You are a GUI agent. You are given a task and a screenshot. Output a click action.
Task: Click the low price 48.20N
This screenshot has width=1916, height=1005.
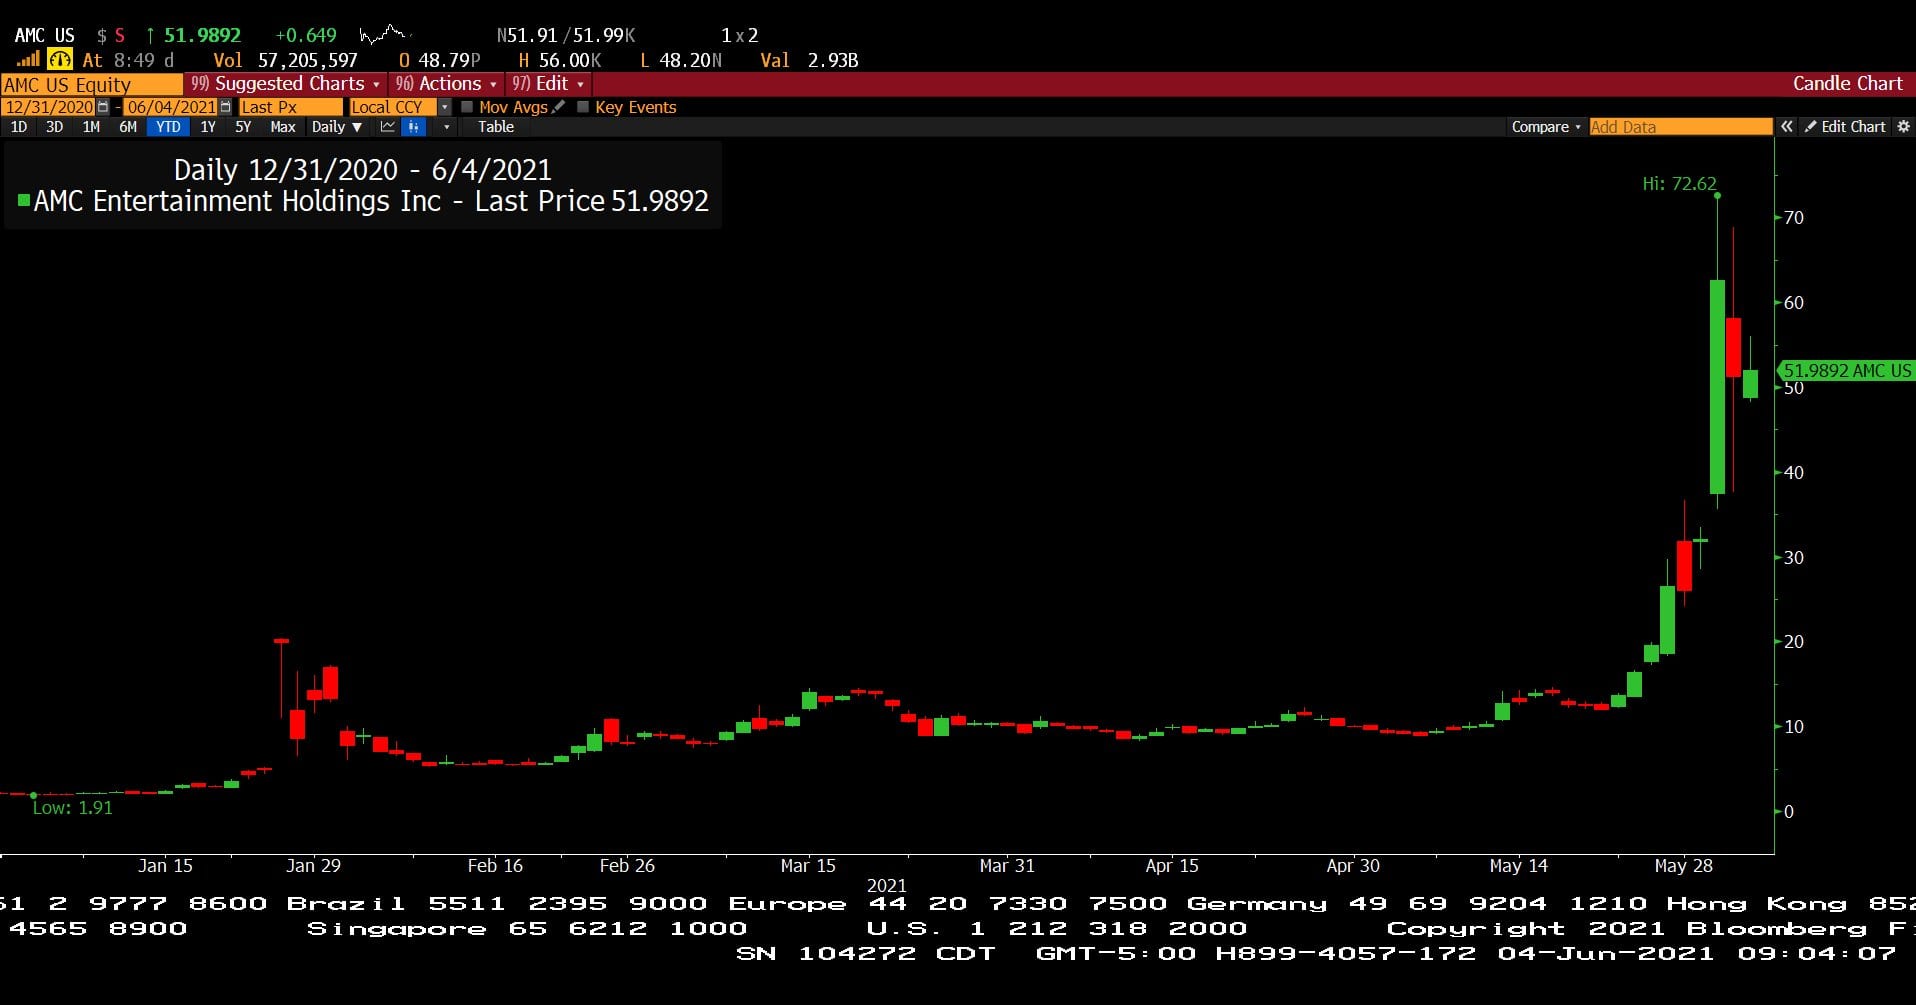(690, 61)
